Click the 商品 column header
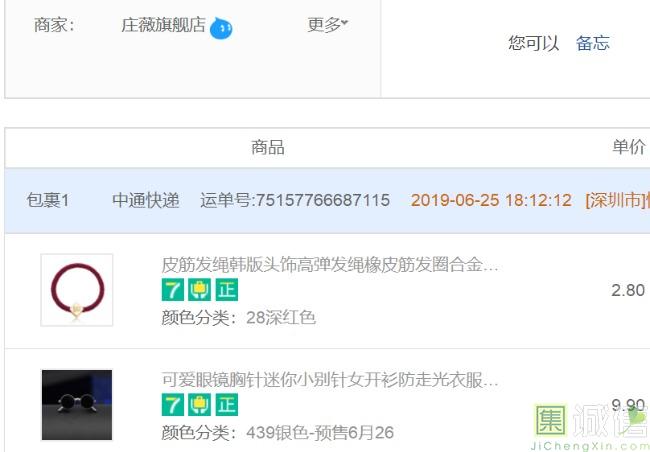This screenshot has height=452, width=650. [268, 147]
